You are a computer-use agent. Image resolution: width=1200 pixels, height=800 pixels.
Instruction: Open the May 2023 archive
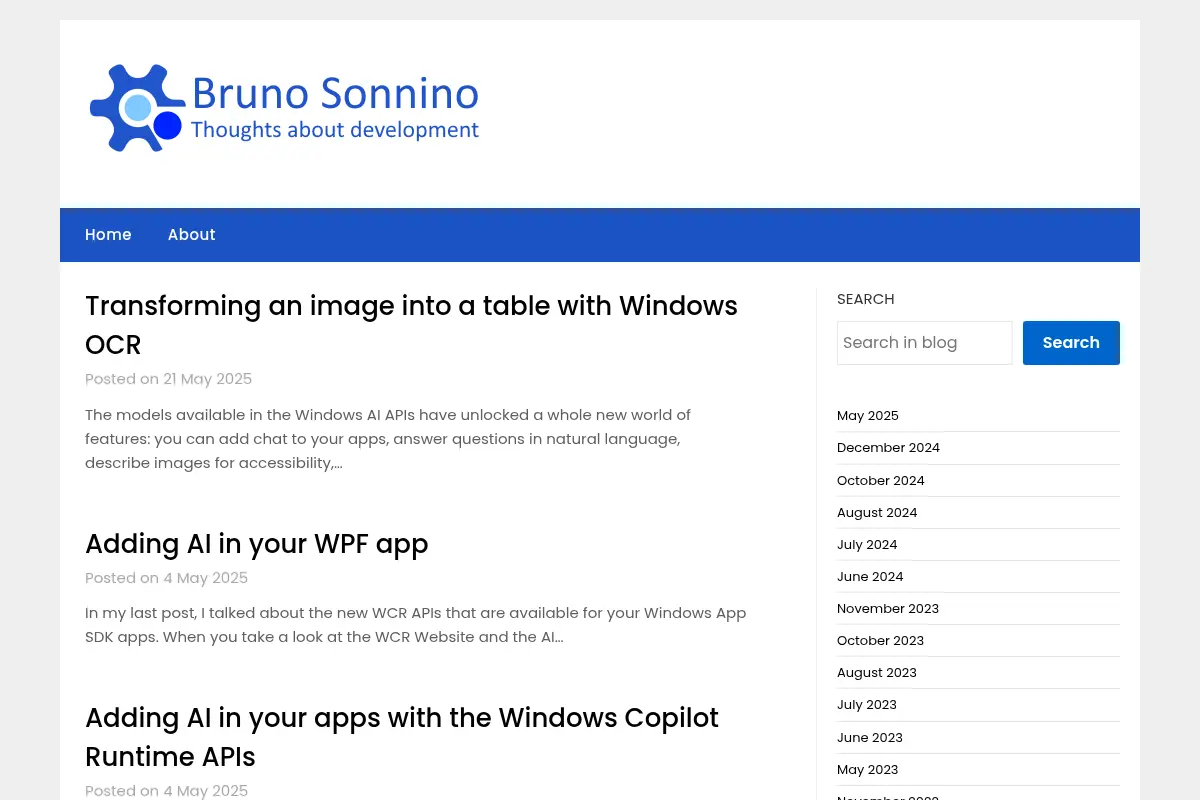coord(867,770)
